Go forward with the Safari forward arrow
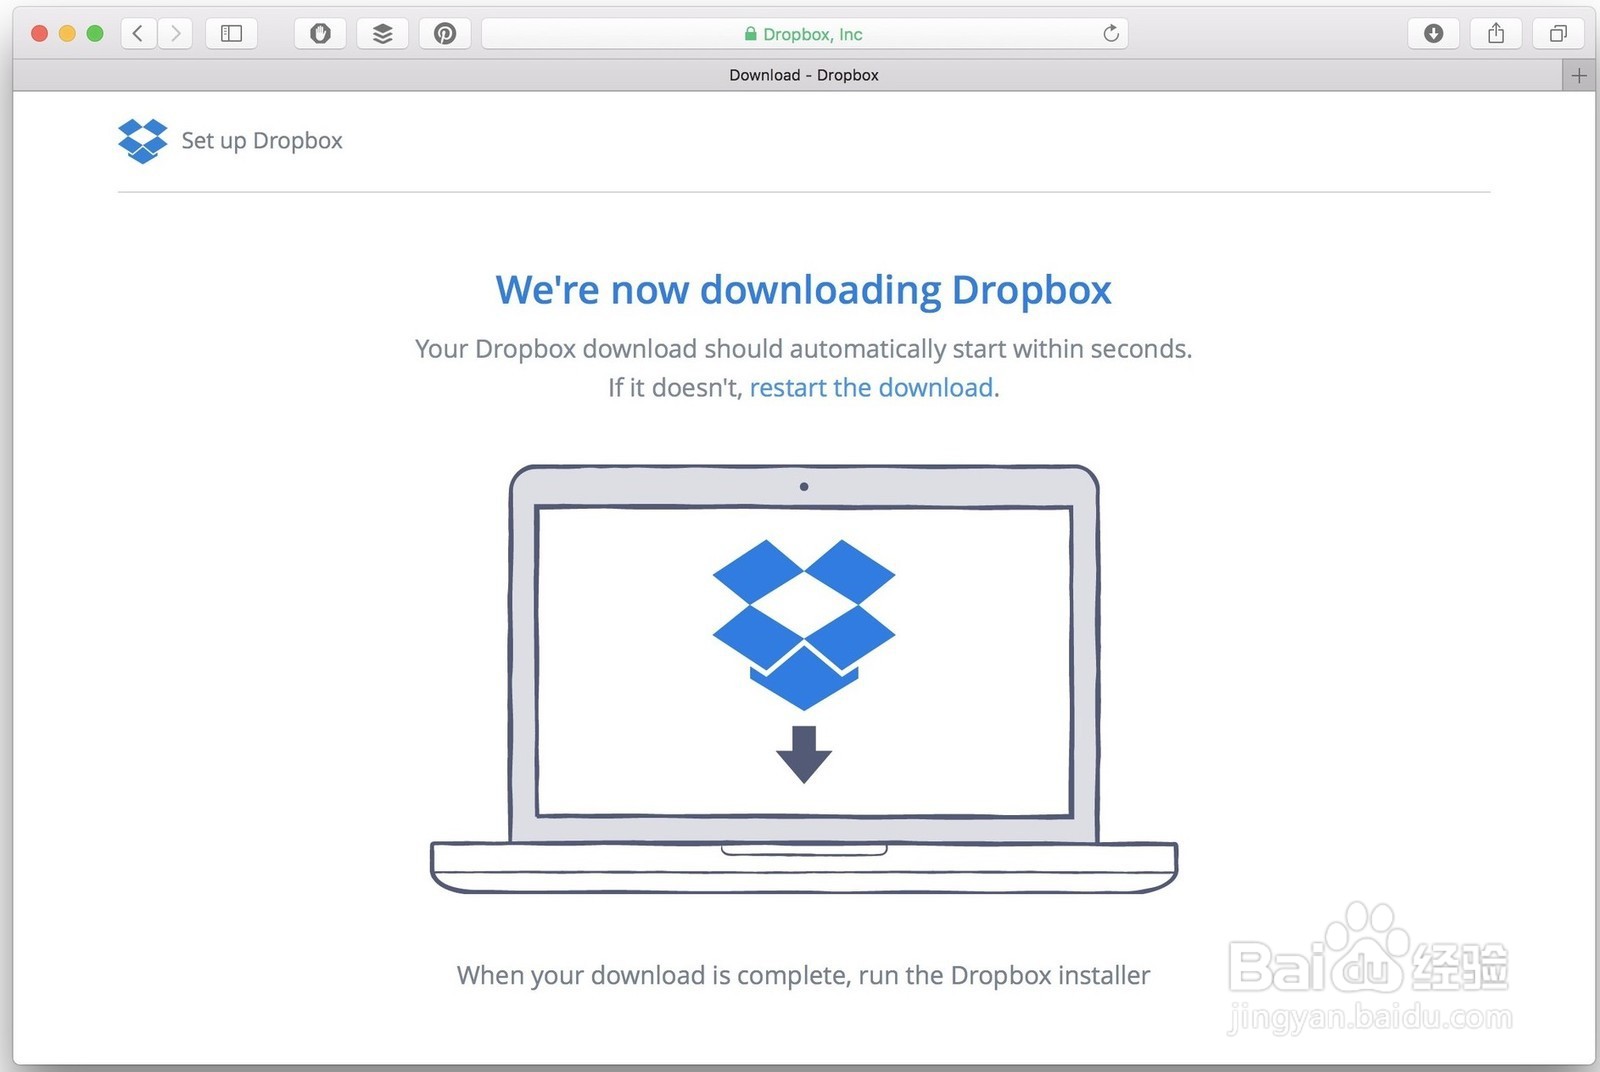1600x1072 pixels. pos(175,34)
